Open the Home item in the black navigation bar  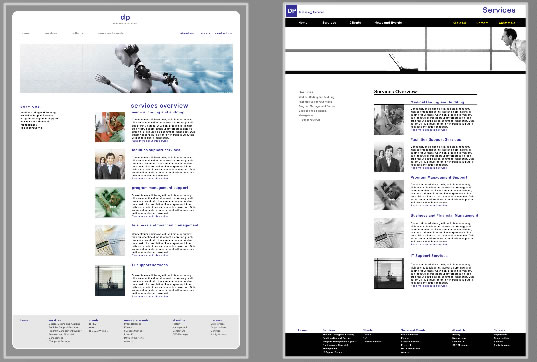[302, 23]
